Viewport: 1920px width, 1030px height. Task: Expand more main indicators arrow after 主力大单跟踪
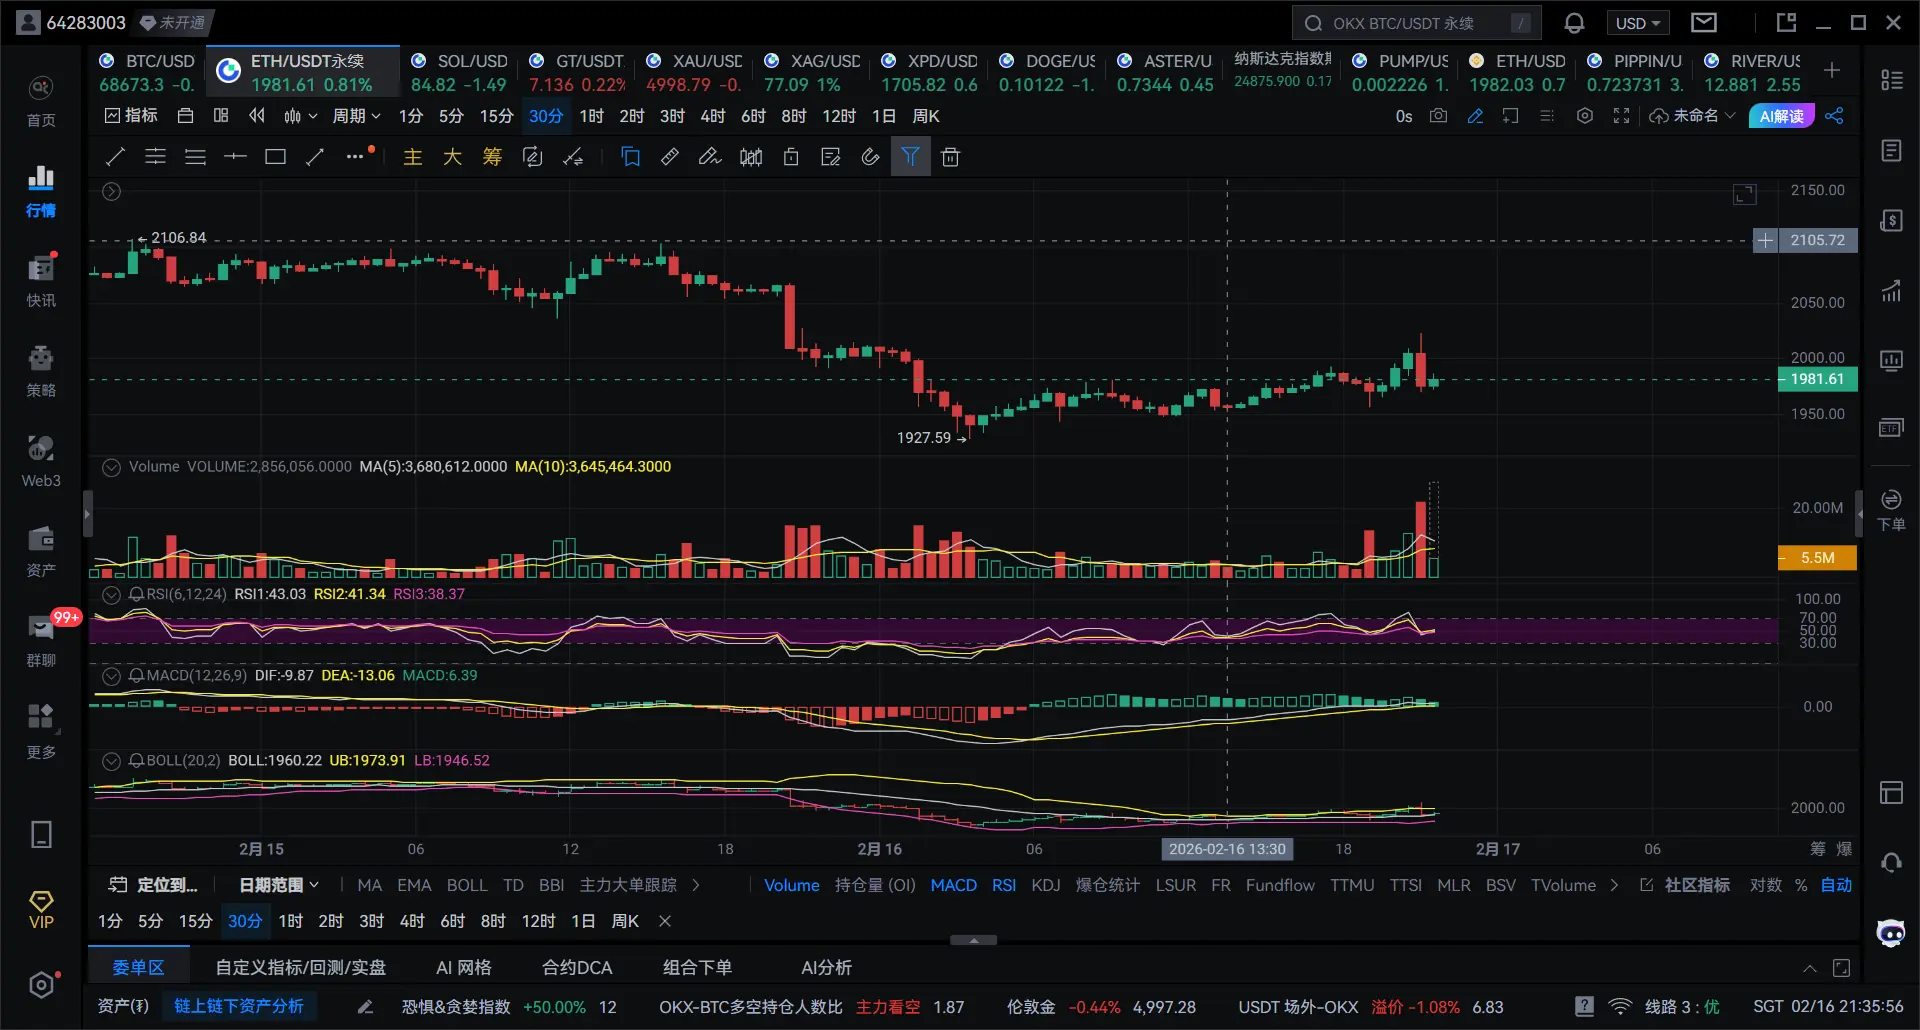(x=696, y=885)
